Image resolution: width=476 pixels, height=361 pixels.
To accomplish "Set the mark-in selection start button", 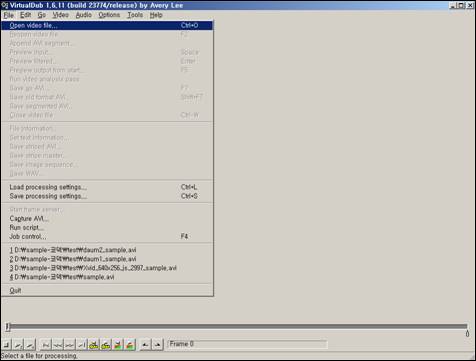I will click(145, 344).
